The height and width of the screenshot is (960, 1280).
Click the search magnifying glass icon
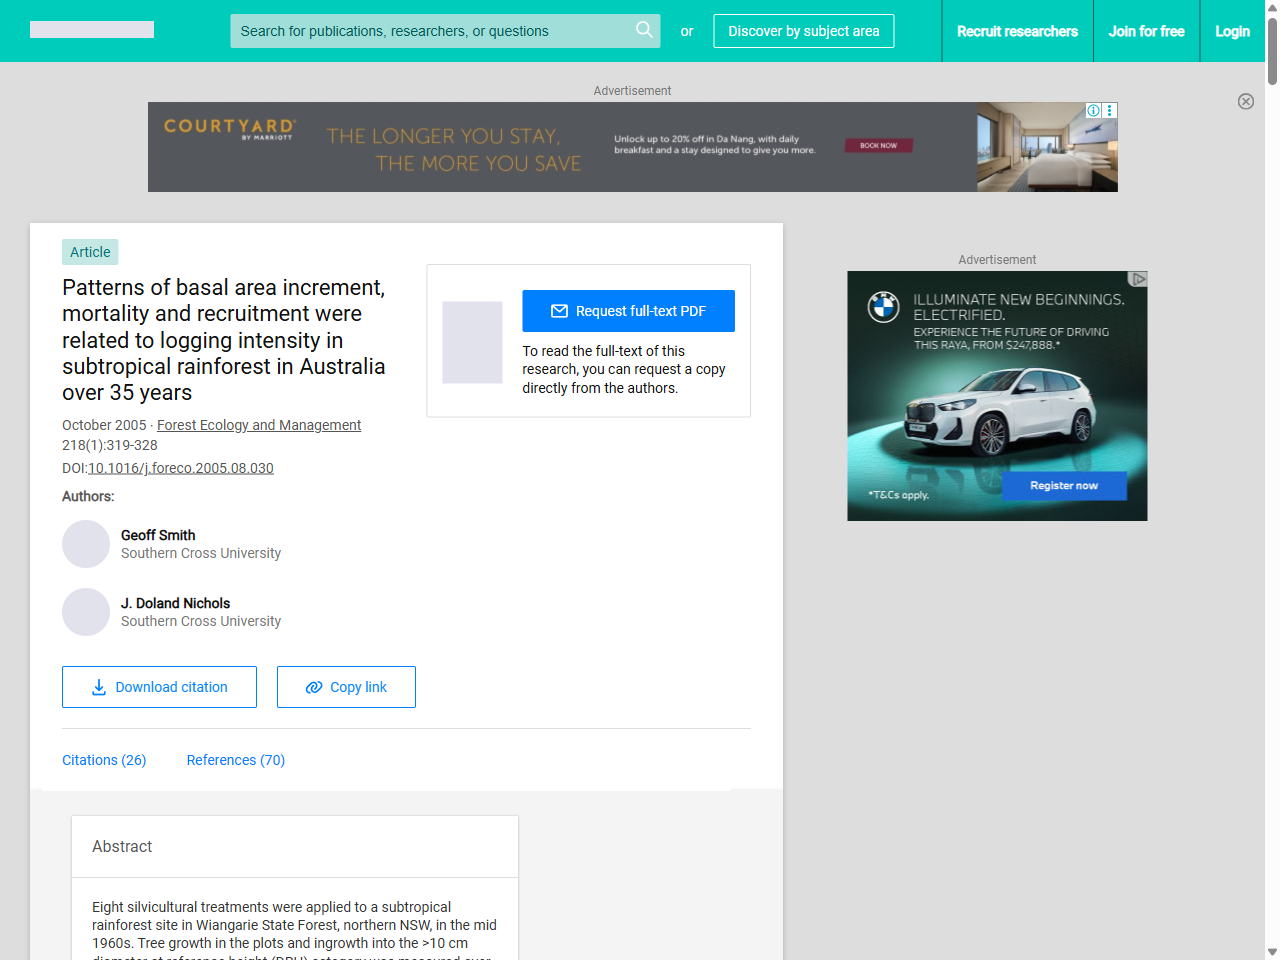pos(644,31)
